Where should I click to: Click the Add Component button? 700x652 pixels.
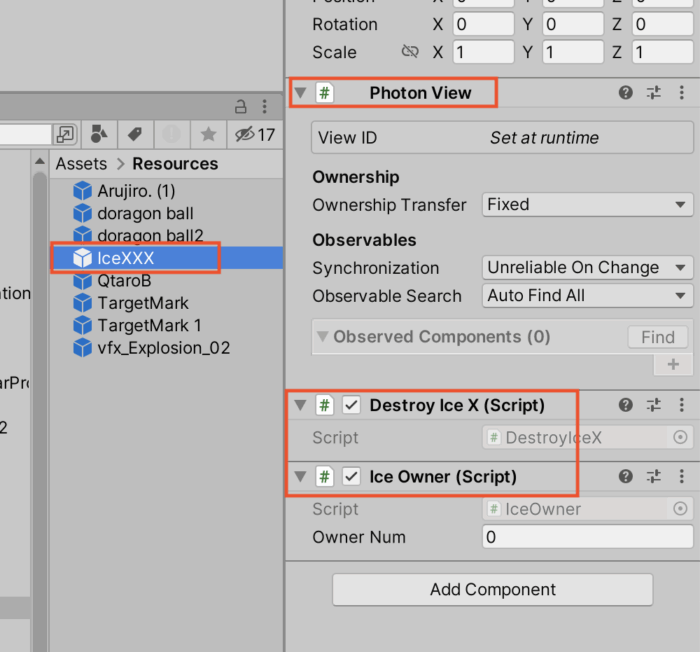tap(492, 589)
